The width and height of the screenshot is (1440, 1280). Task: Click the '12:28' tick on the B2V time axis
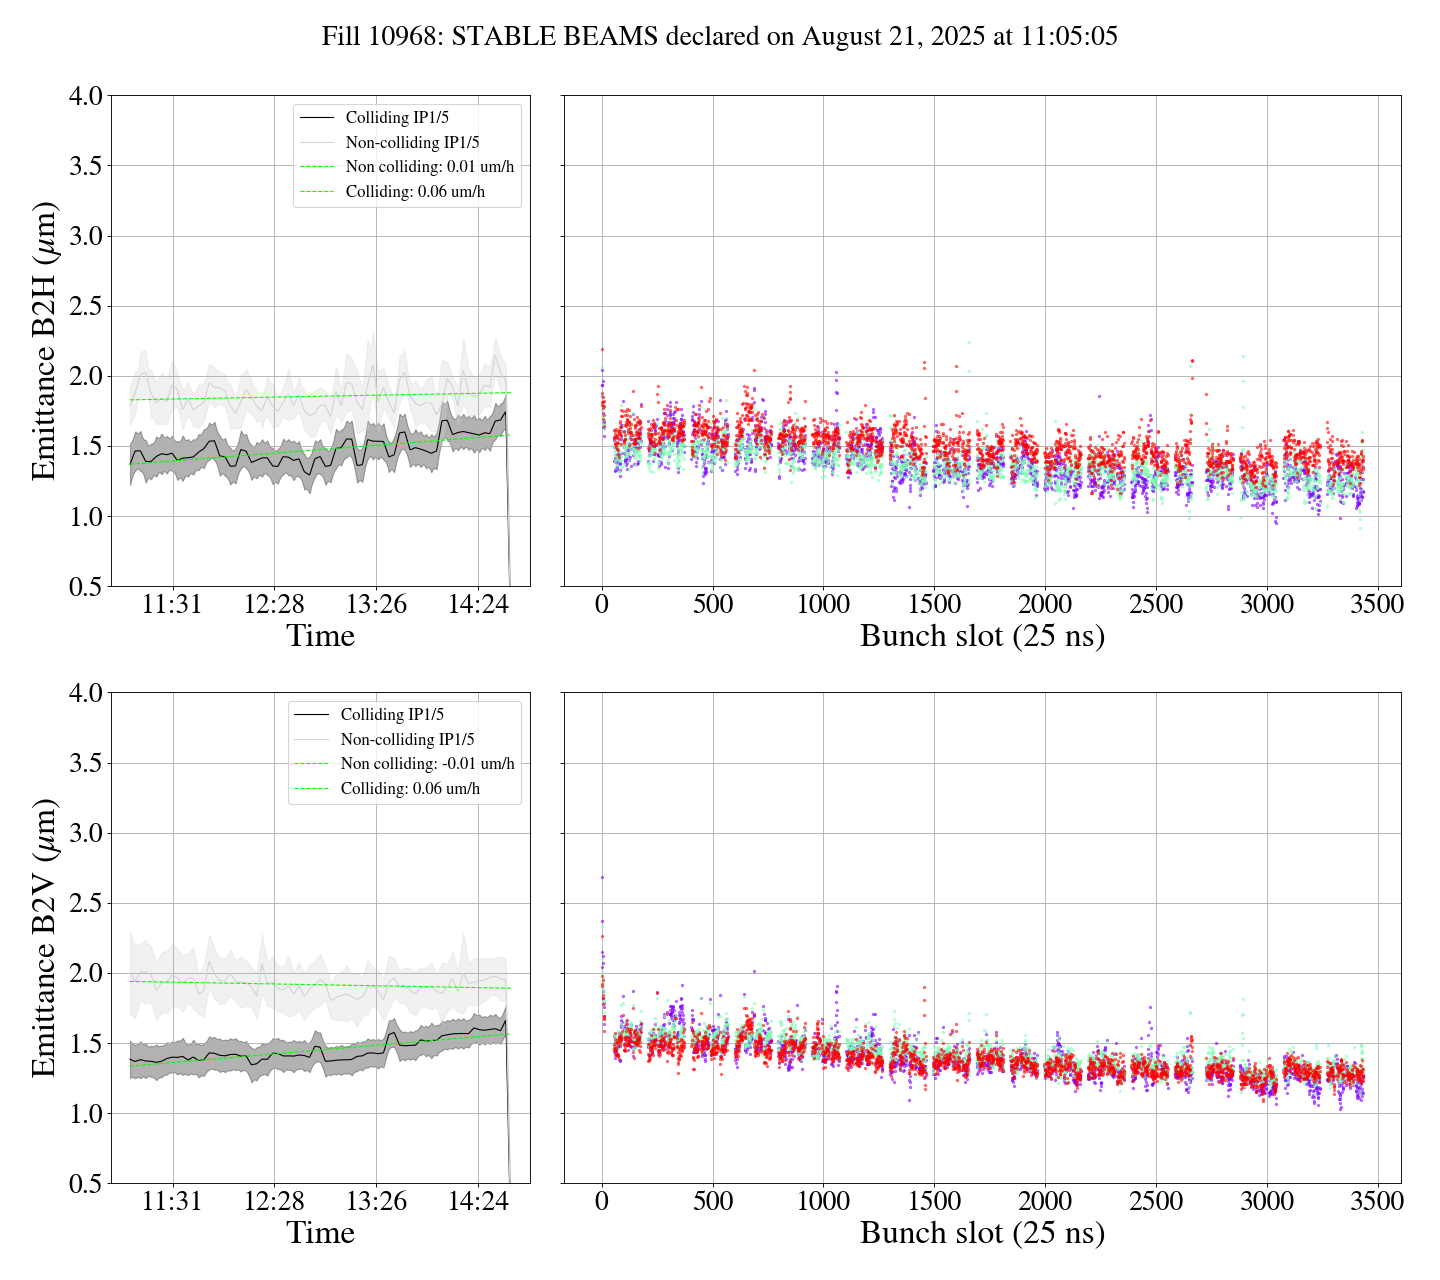coord(274,1201)
